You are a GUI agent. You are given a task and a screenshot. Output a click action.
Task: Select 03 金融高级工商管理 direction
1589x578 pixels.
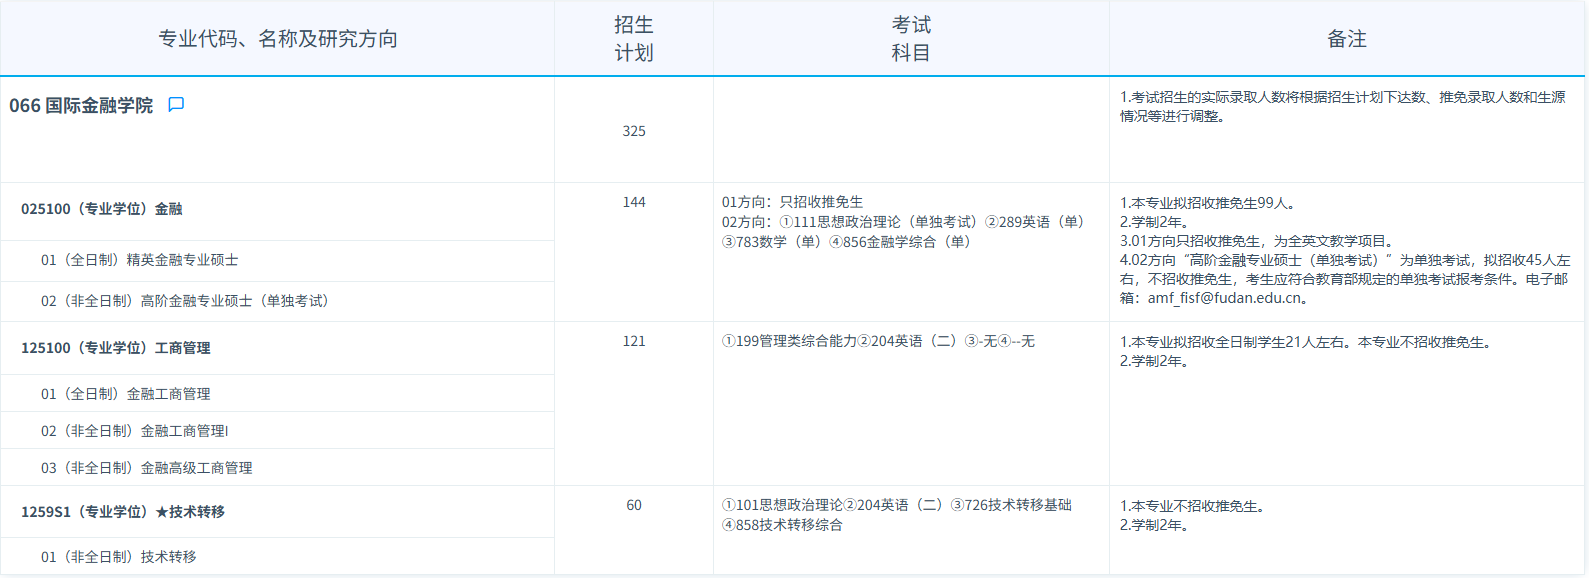(147, 468)
